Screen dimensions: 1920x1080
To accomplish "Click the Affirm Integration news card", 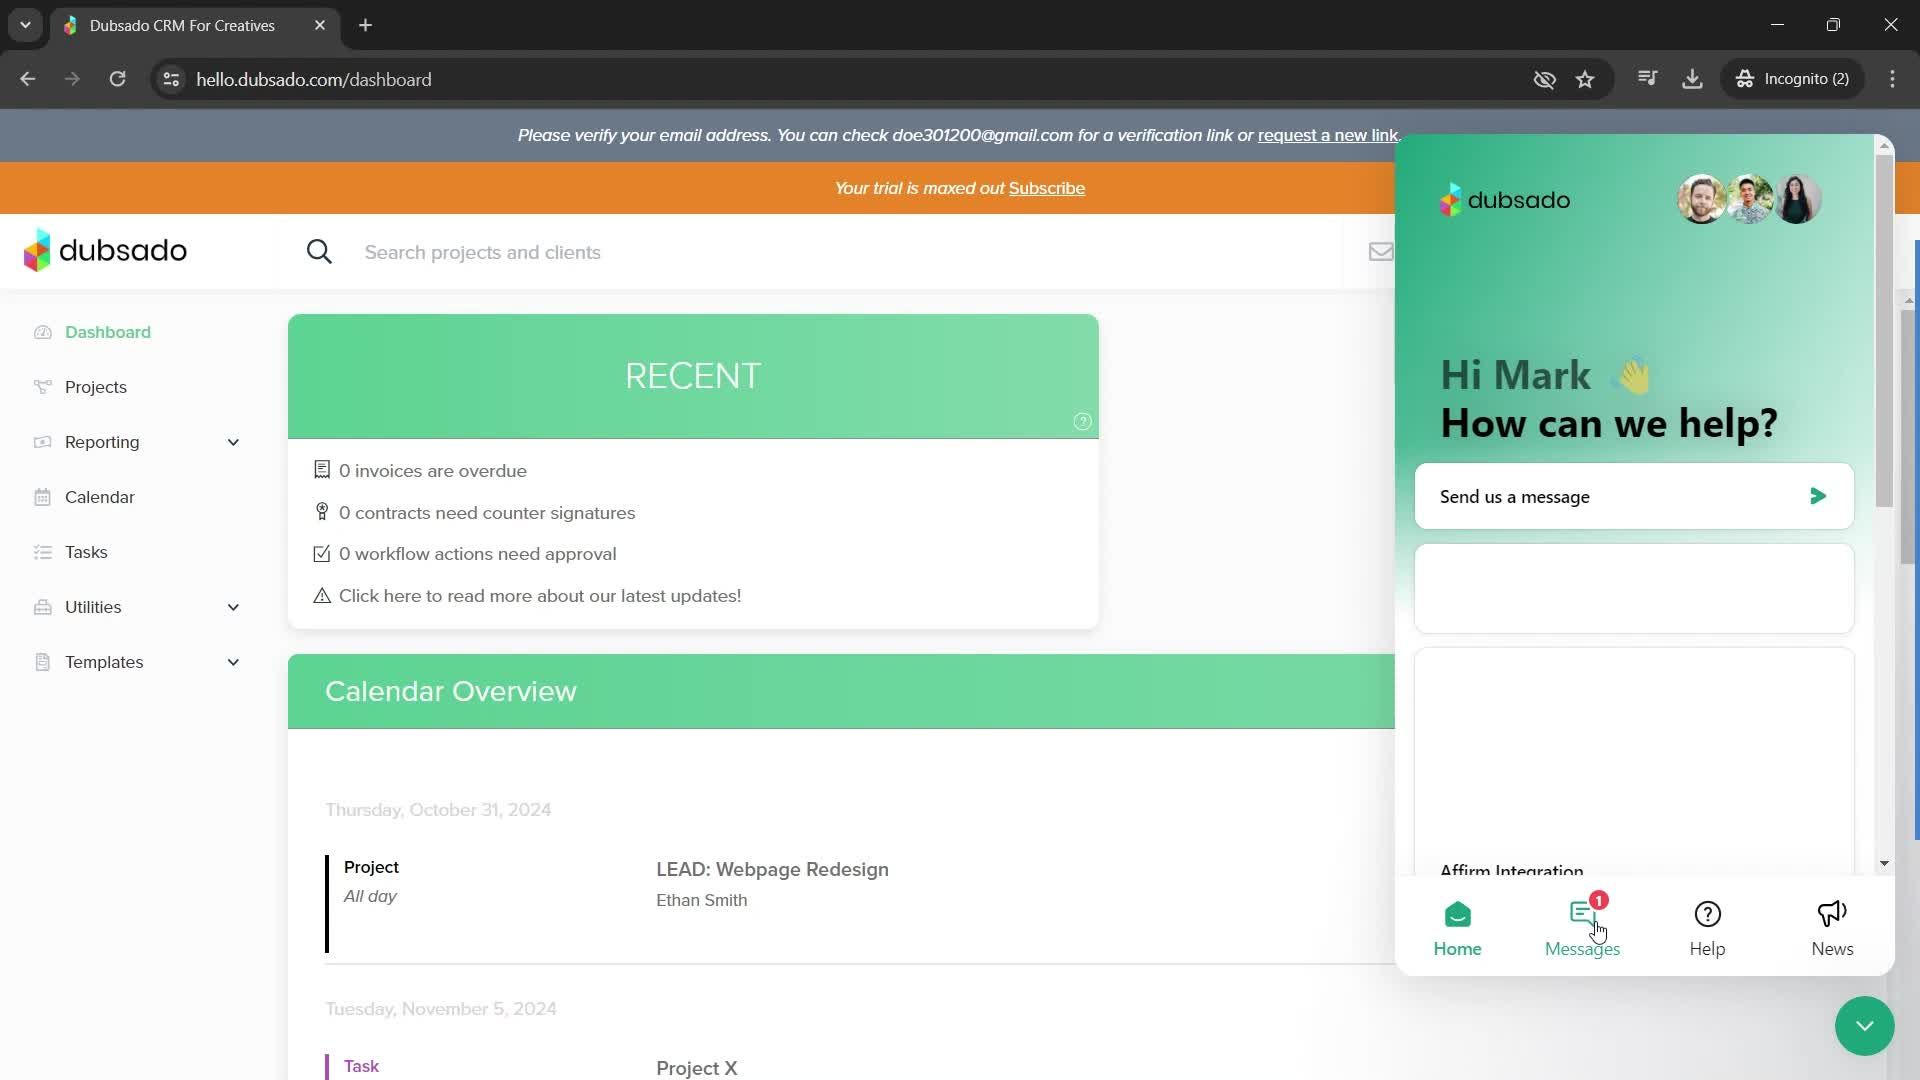I will [x=1634, y=762].
